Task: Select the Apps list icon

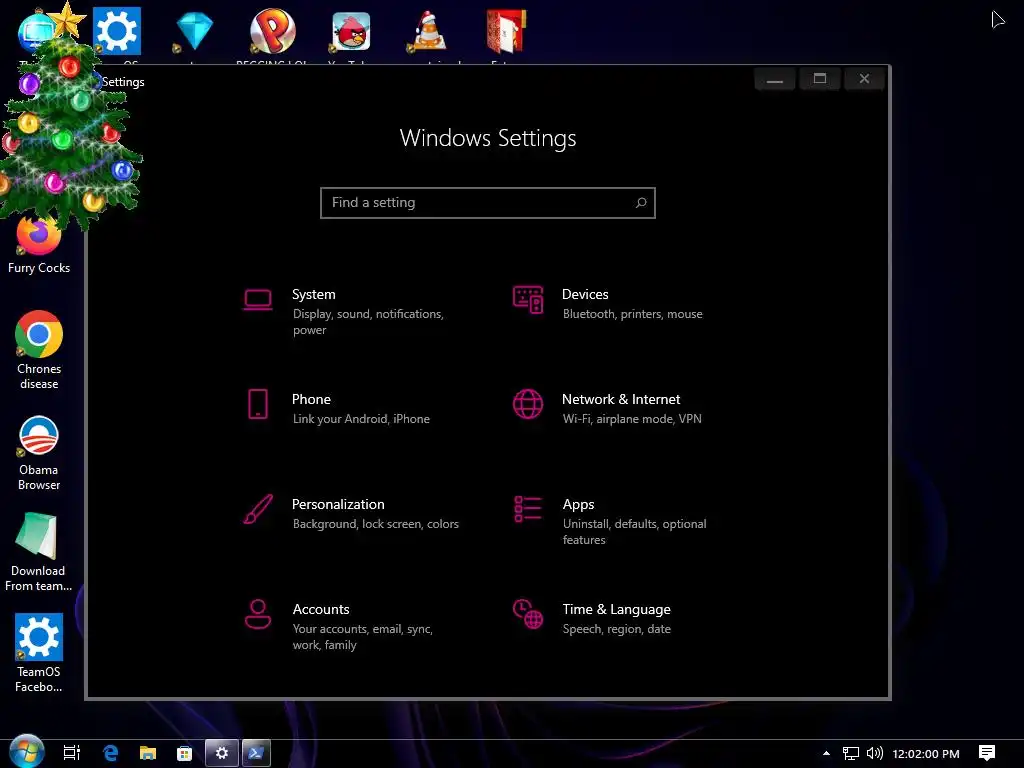Action: click(x=528, y=509)
